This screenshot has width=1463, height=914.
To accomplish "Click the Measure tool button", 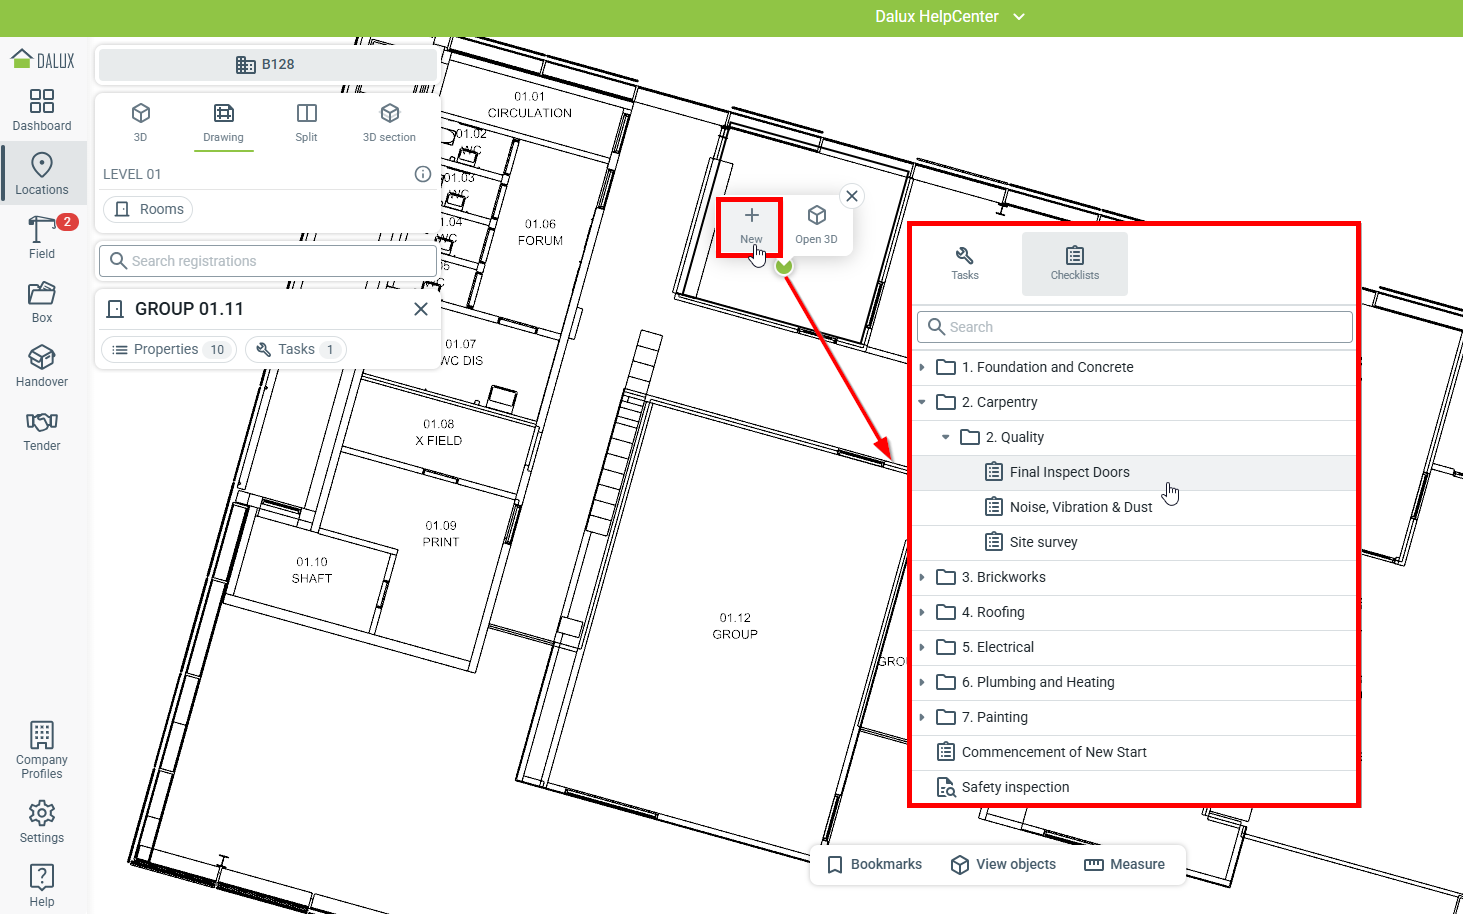I will [x=1125, y=864].
